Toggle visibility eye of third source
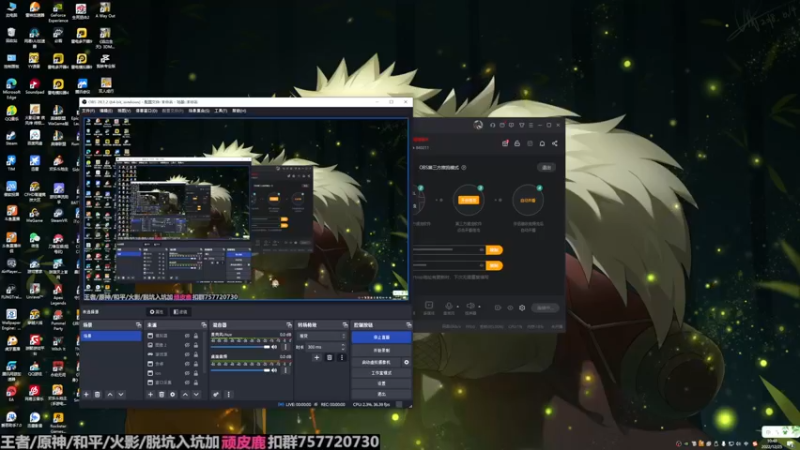800x450 pixels. click(187, 354)
